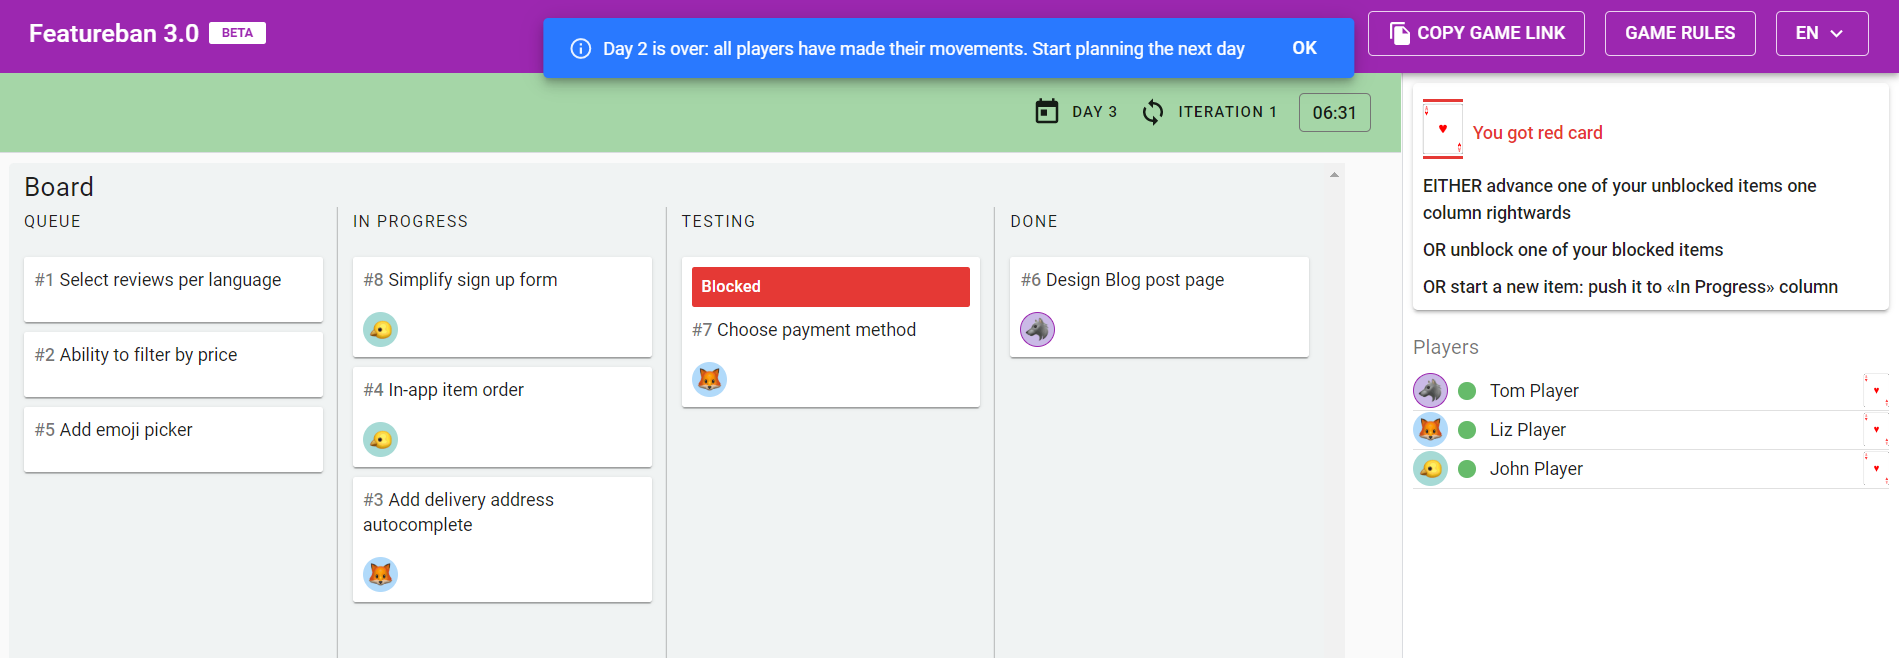Click the wolf avatar on Design Blog post page card

click(x=1037, y=329)
